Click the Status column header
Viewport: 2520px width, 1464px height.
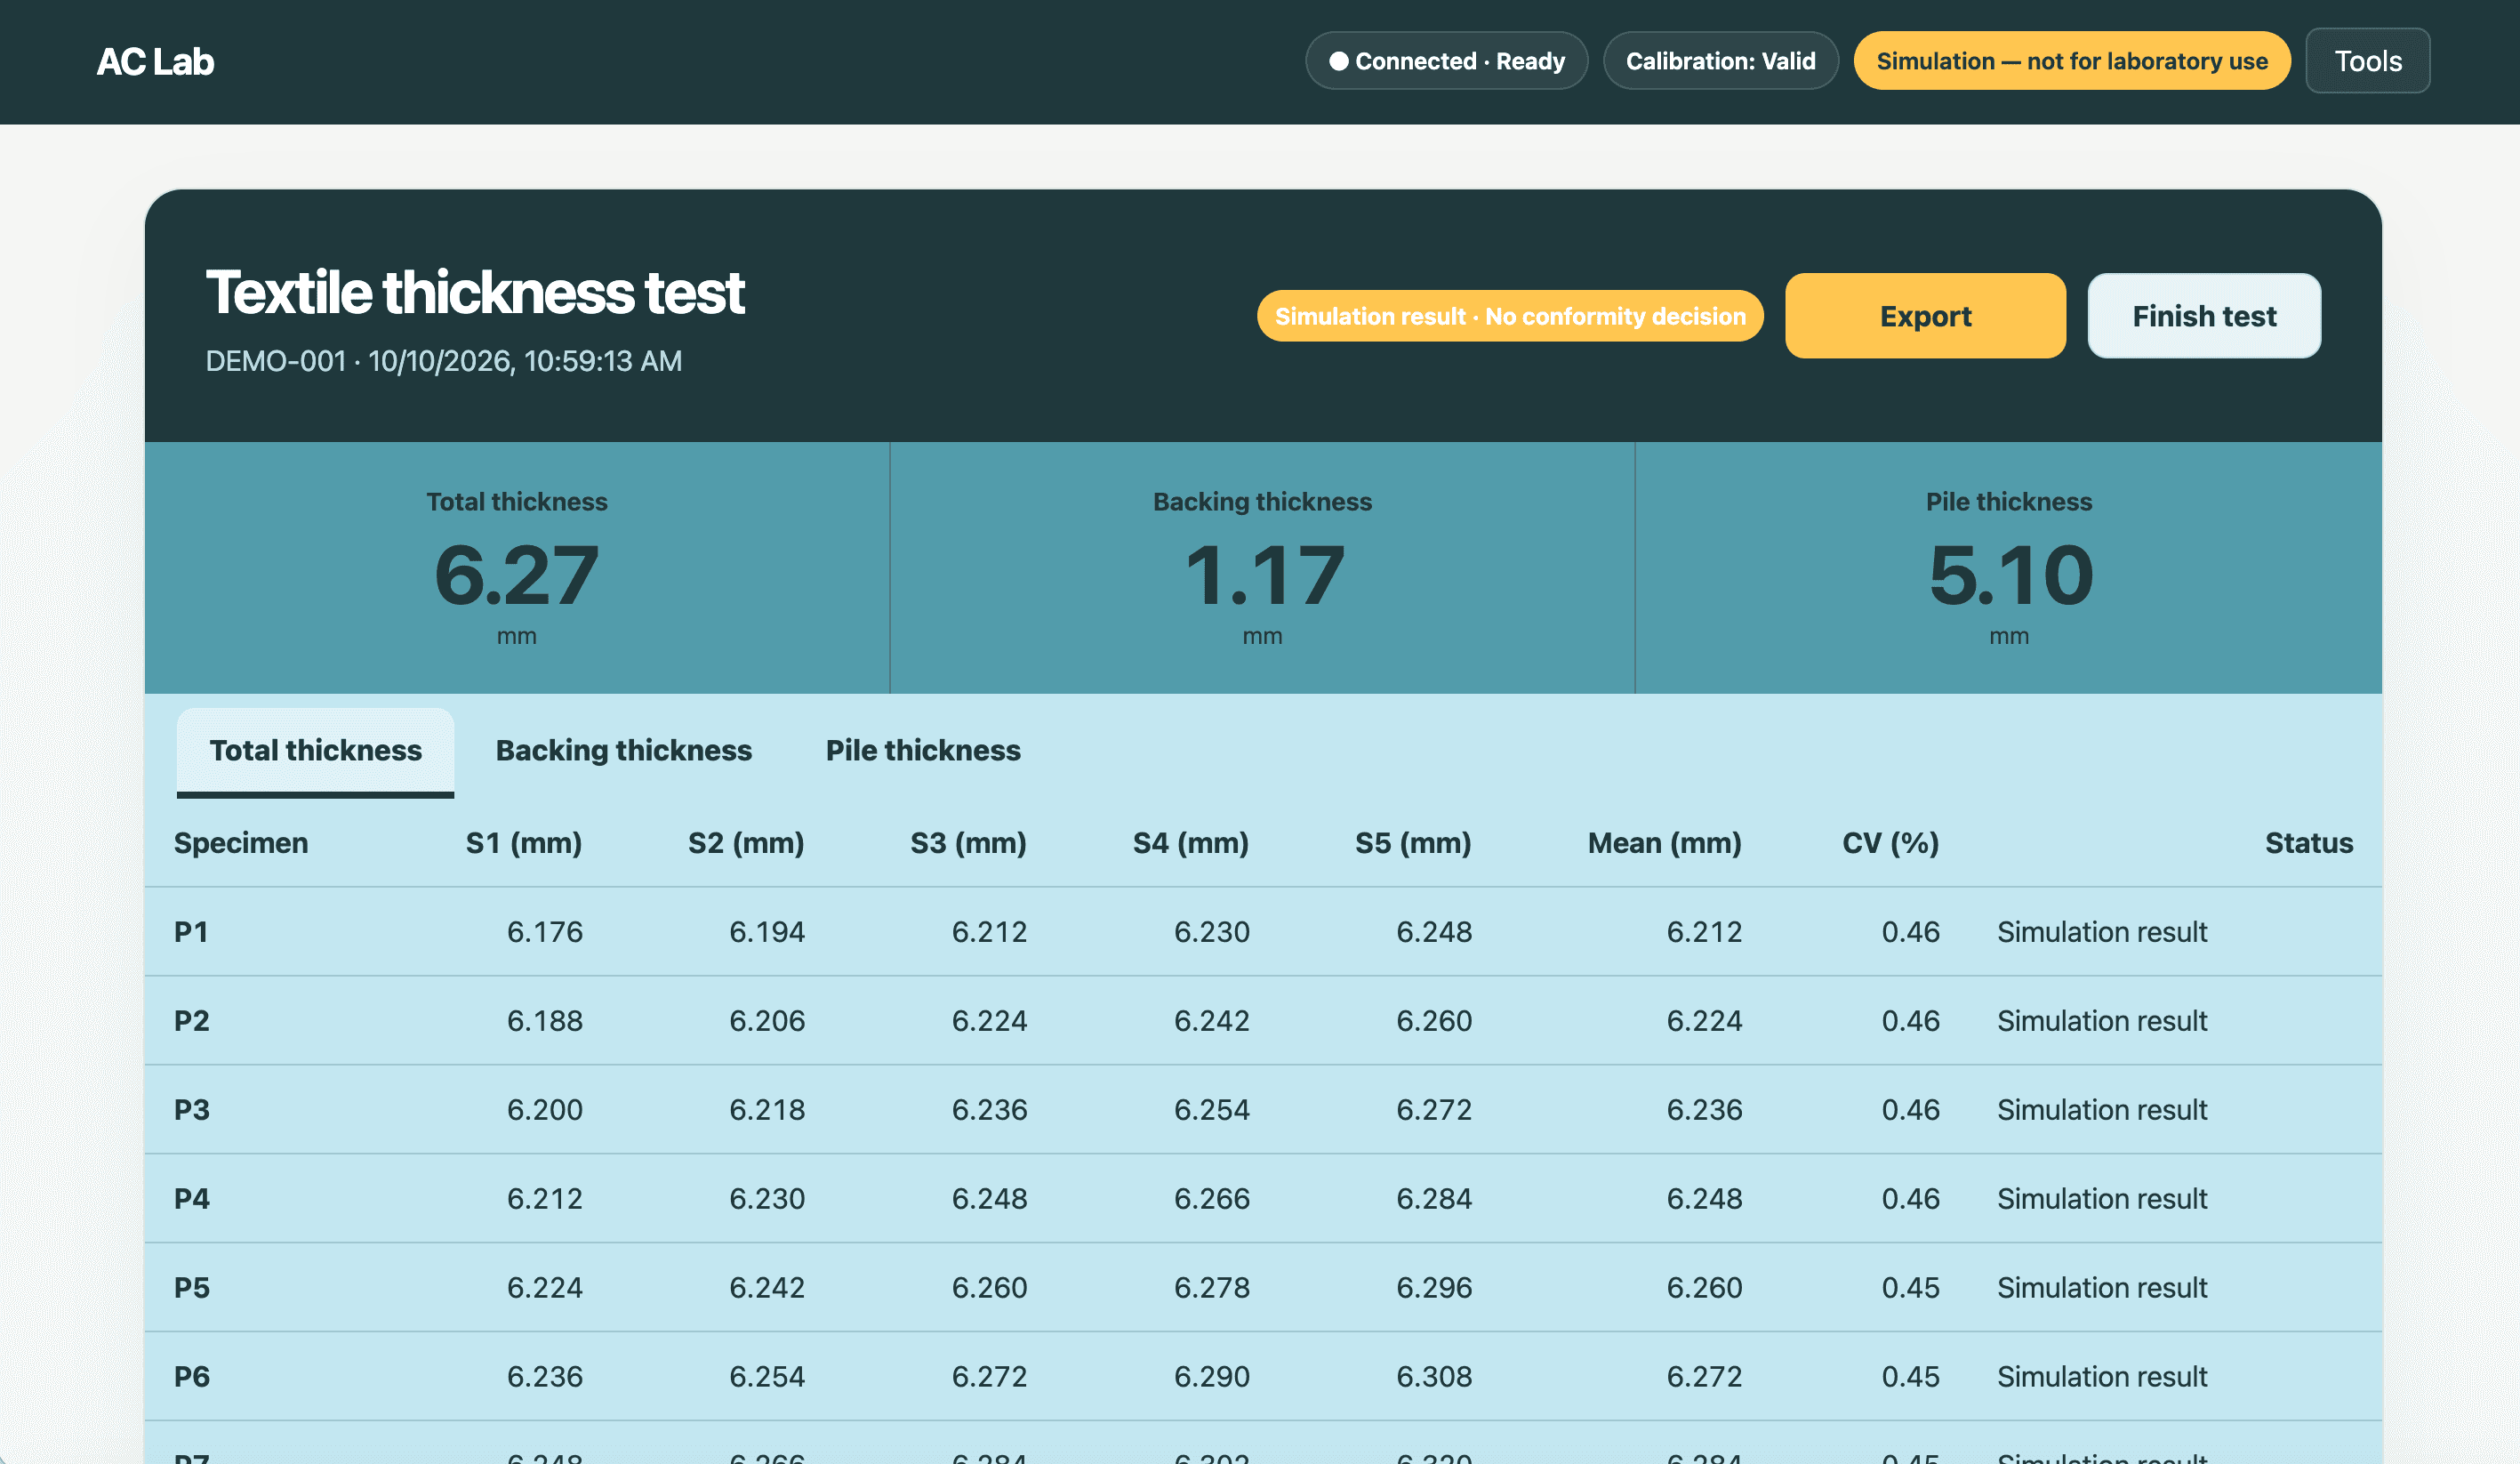tap(2309, 843)
